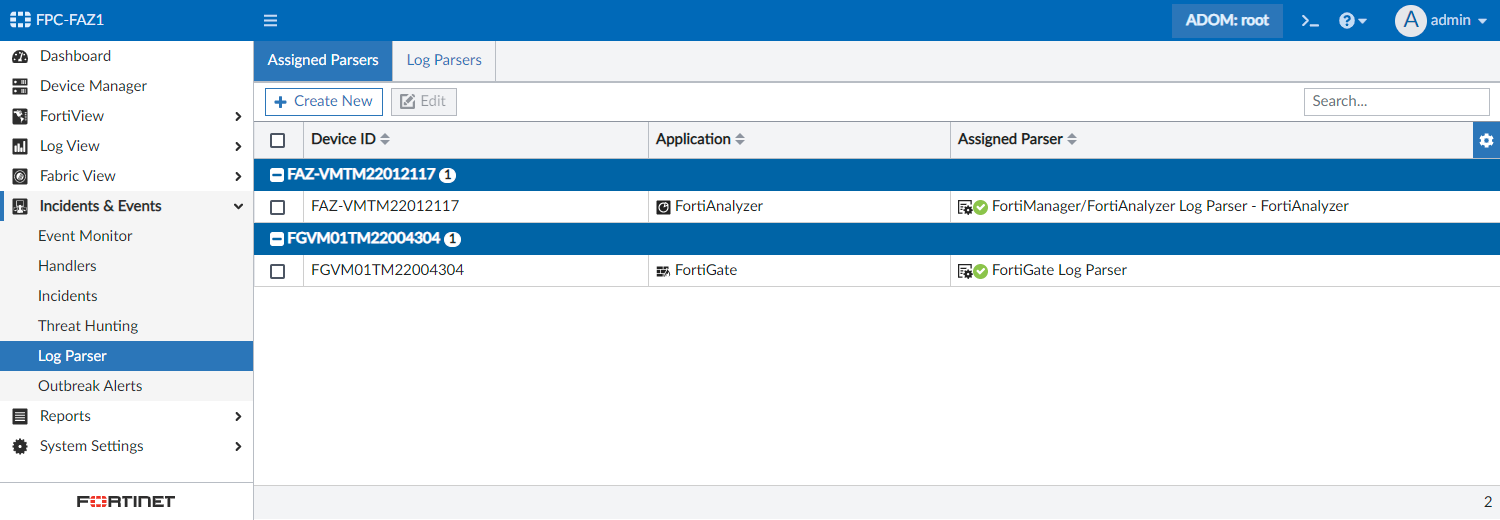Click the FPC-FAZ1 hostname text
Image resolution: width=1500 pixels, height=520 pixels.
[x=70, y=20]
